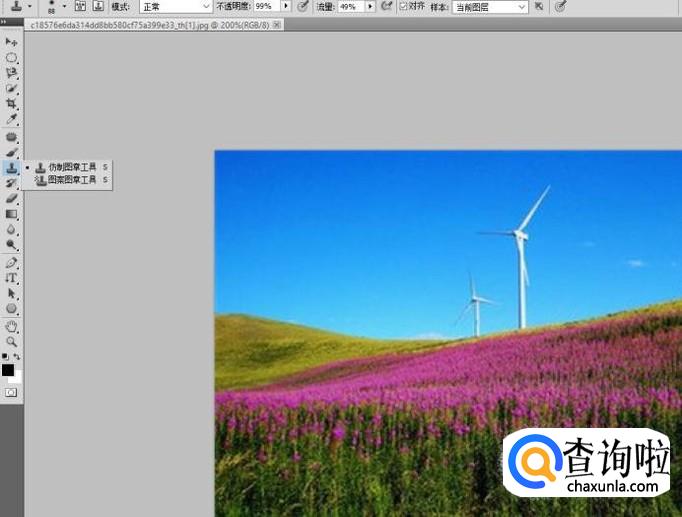This screenshot has height=517, width=682.
Task: Toggle Quick Mask mode at toolbar bottom
Action: click(x=11, y=393)
